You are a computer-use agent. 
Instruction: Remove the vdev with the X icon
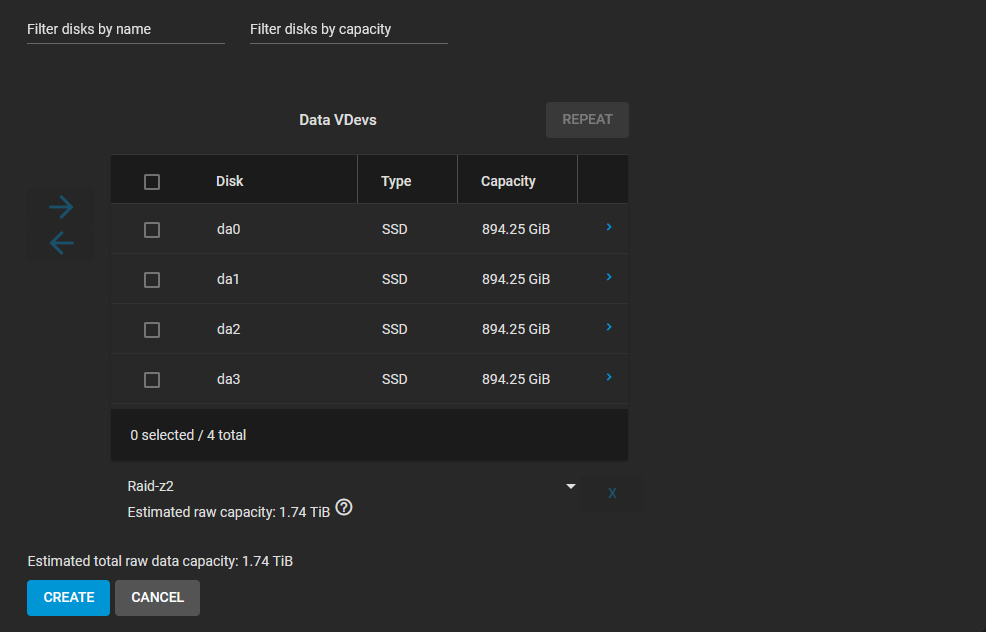612,493
